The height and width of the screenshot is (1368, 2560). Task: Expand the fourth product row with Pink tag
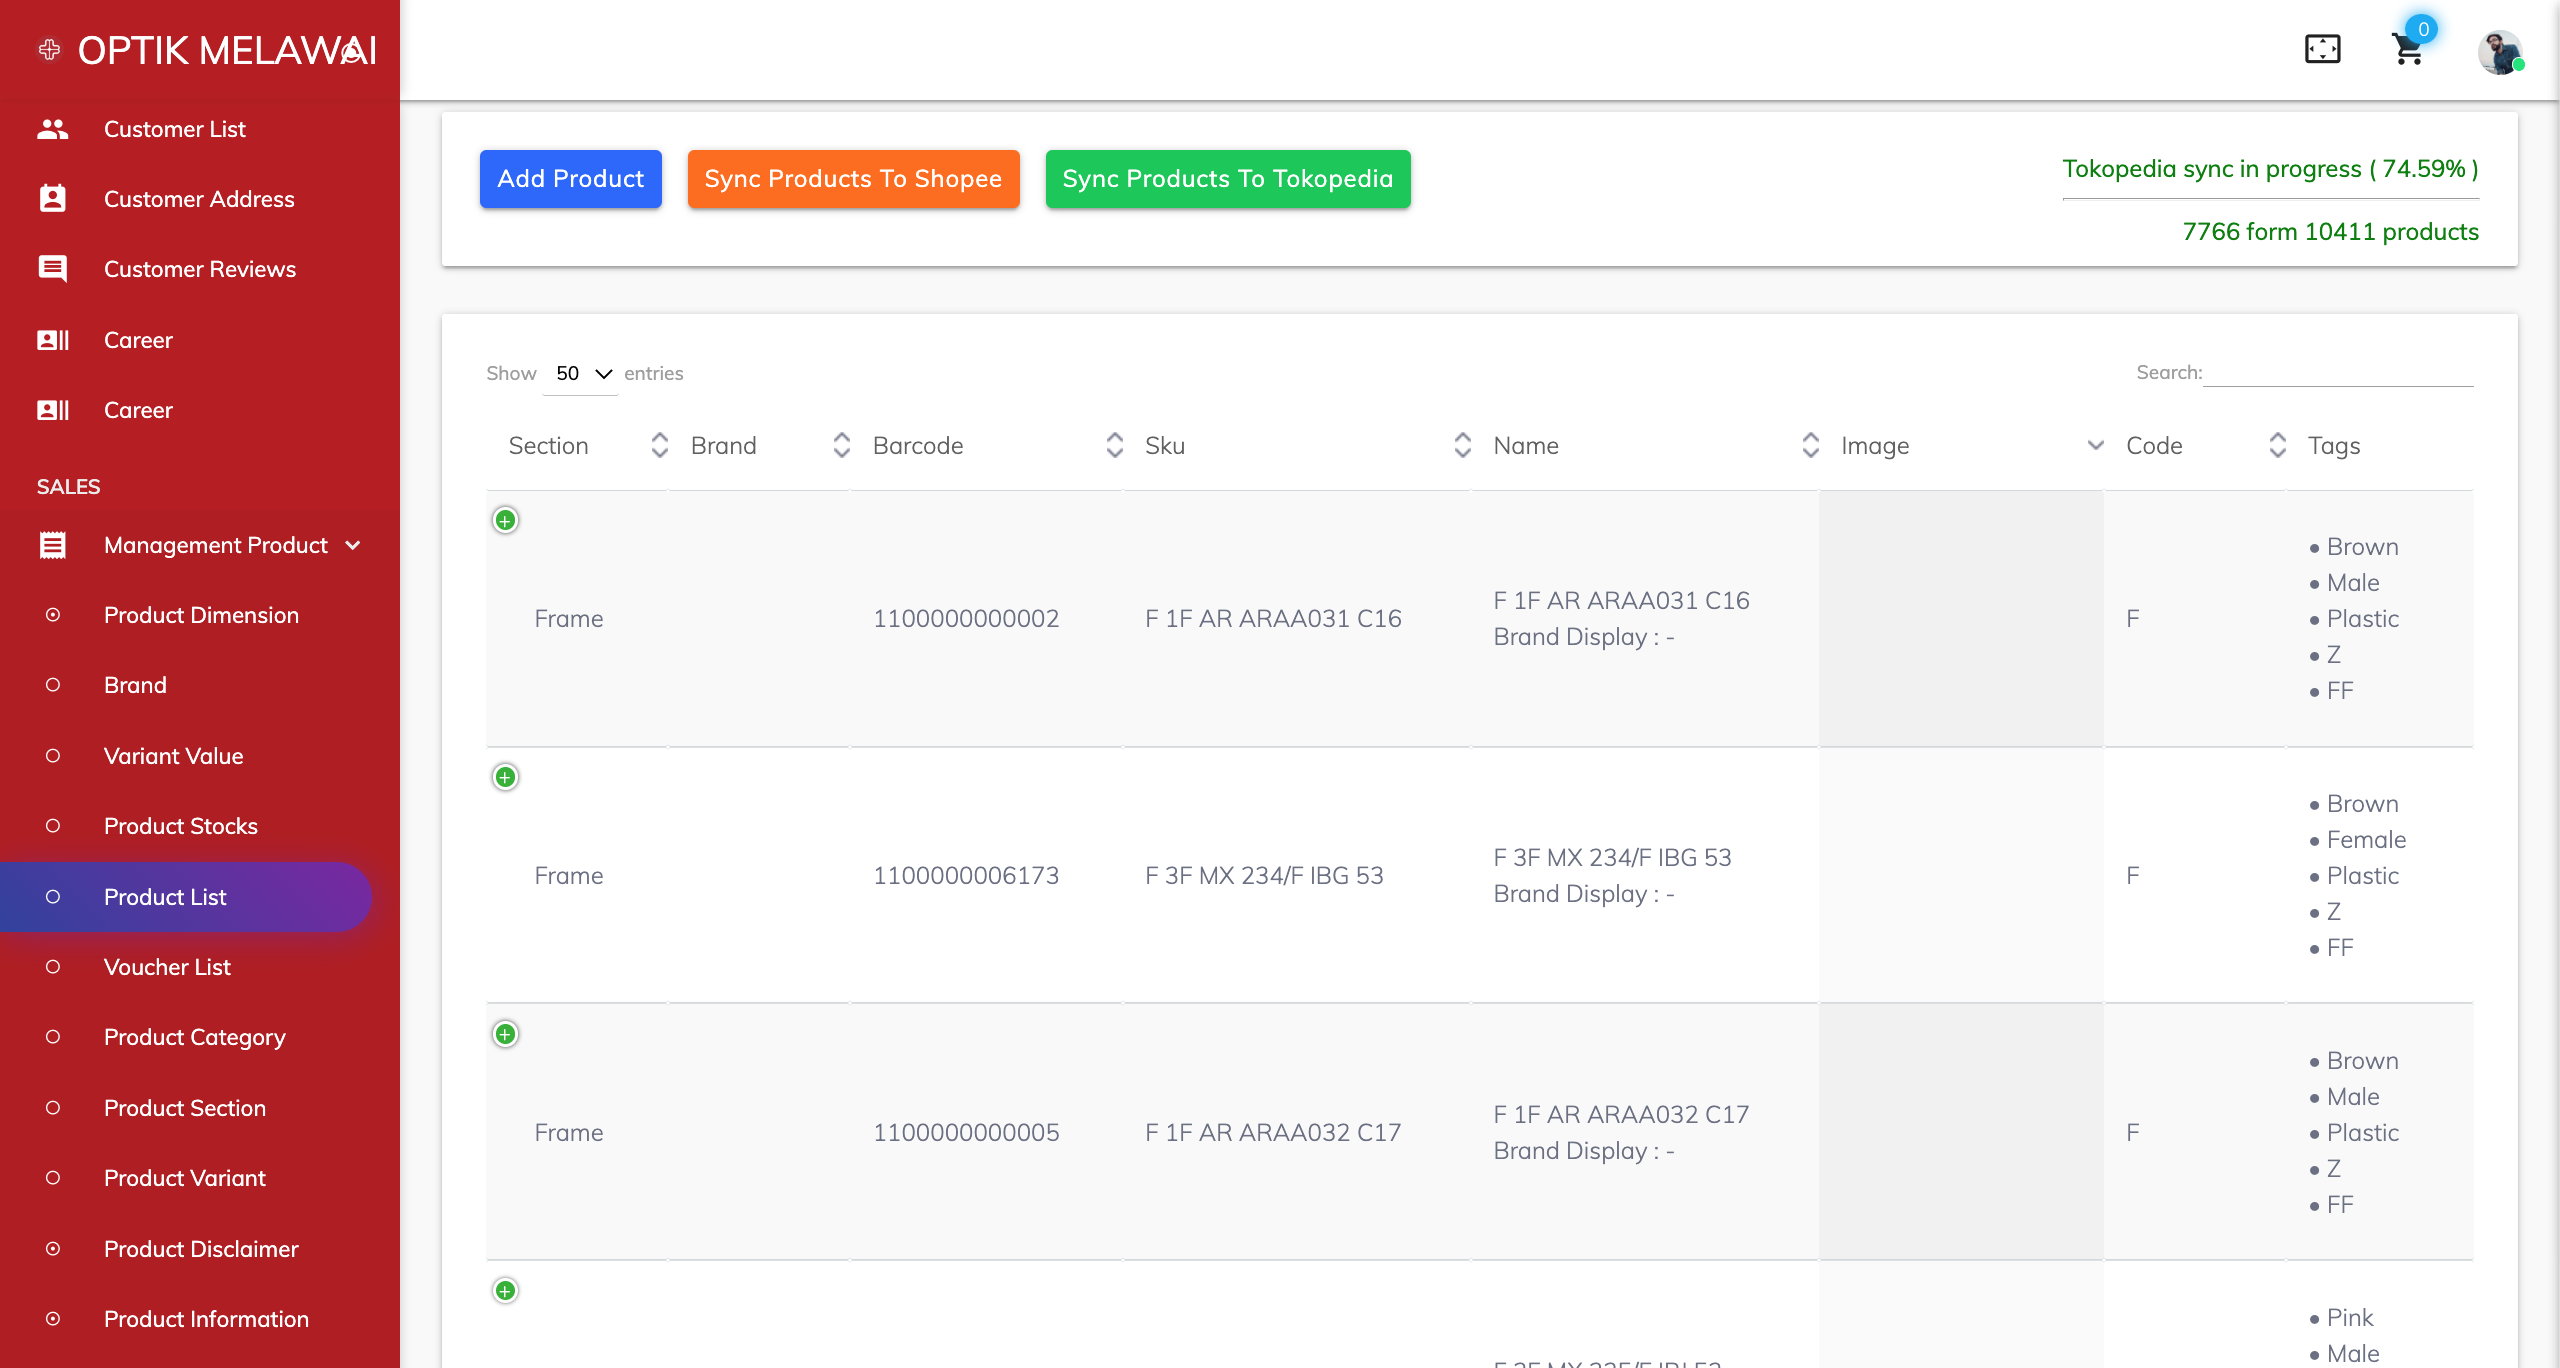tap(506, 1291)
